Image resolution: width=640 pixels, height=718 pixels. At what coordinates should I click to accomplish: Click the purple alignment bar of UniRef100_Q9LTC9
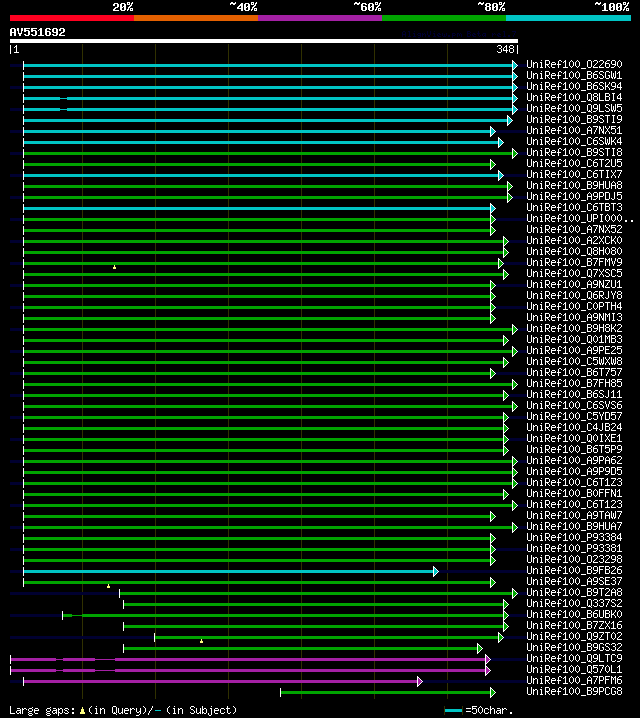[x=248, y=659]
